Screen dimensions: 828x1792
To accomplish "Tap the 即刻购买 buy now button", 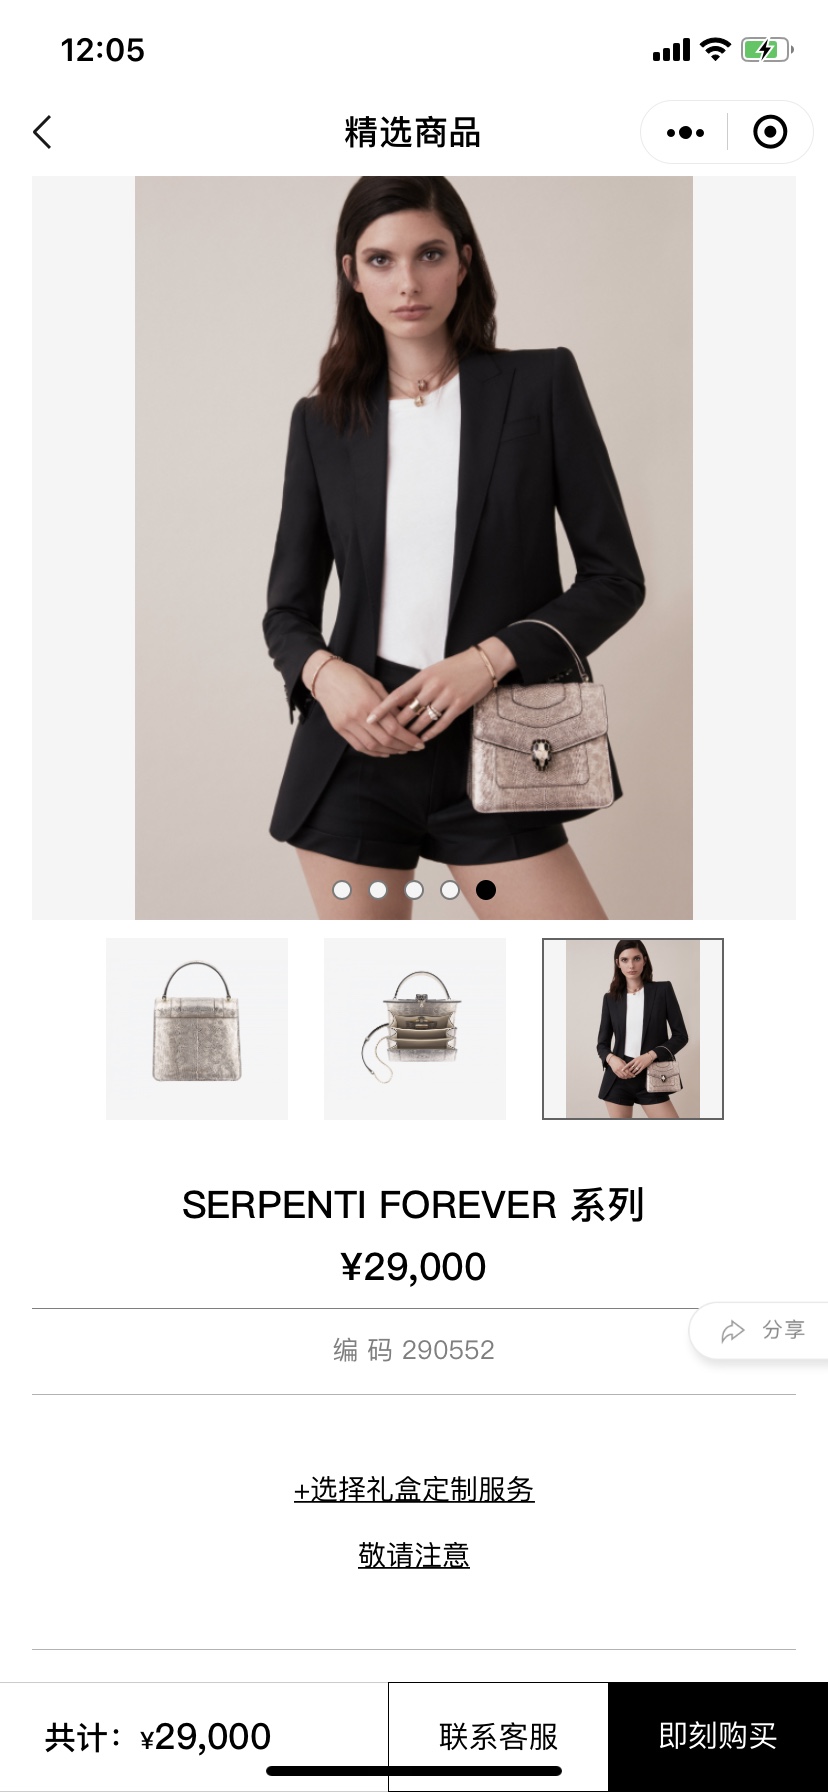I will click(x=718, y=1737).
